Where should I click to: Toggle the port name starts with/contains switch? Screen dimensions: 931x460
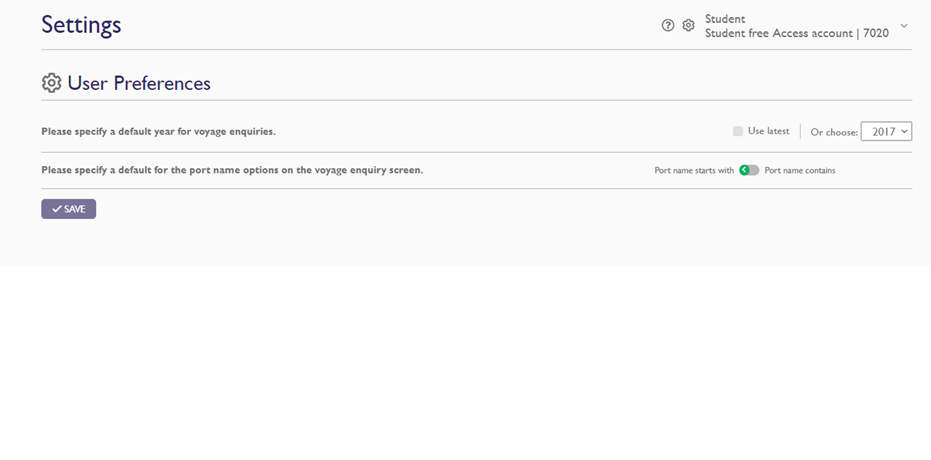coord(749,170)
